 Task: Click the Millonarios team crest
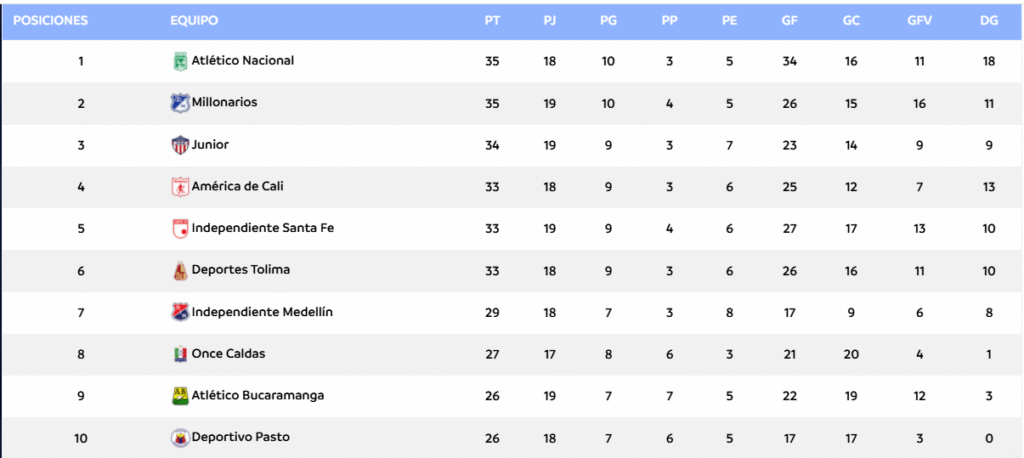pyautogui.click(x=180, y=103)
